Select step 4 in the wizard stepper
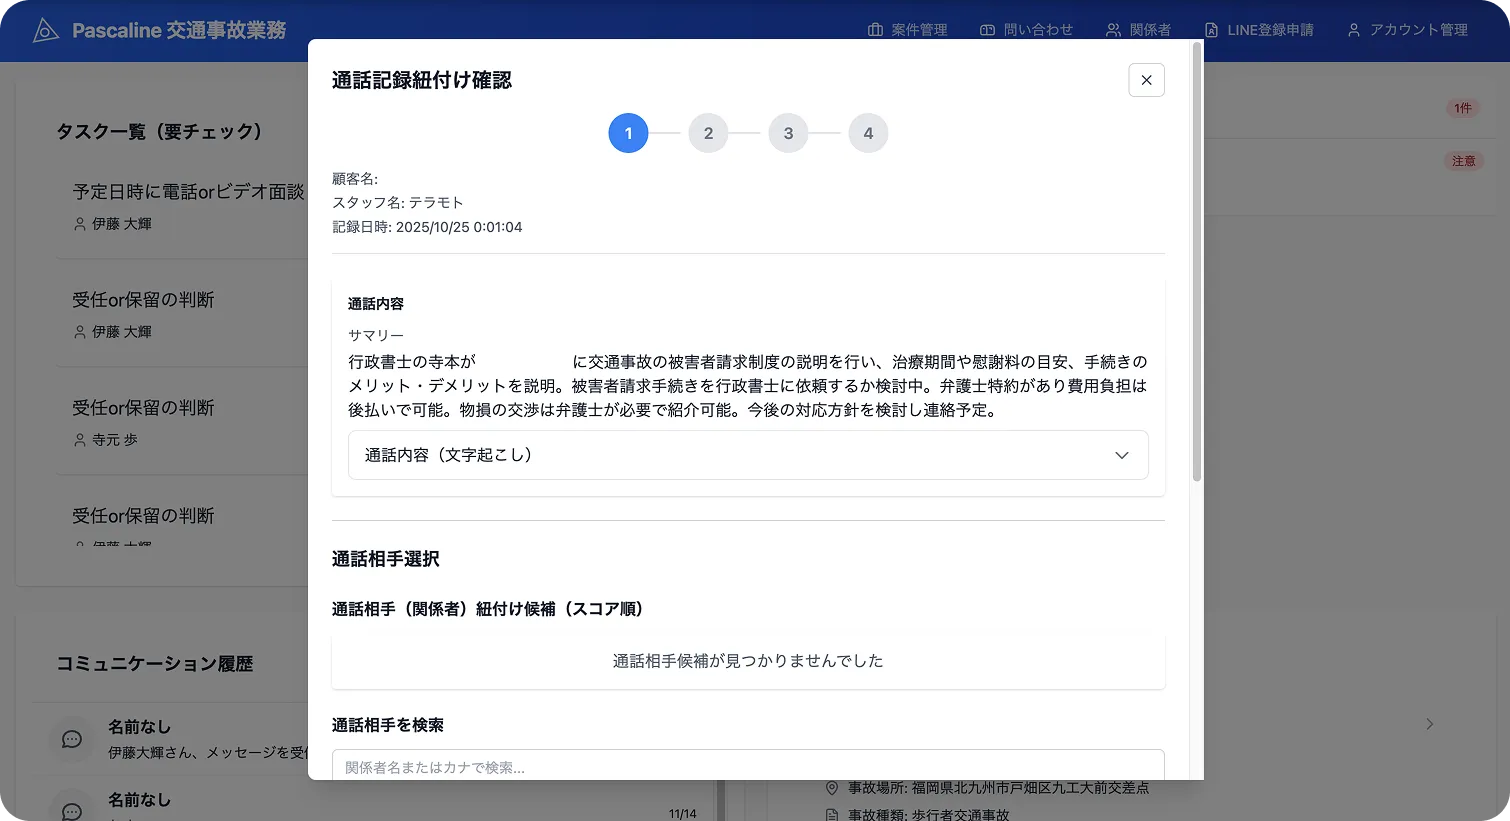 [x=868, y=132]
